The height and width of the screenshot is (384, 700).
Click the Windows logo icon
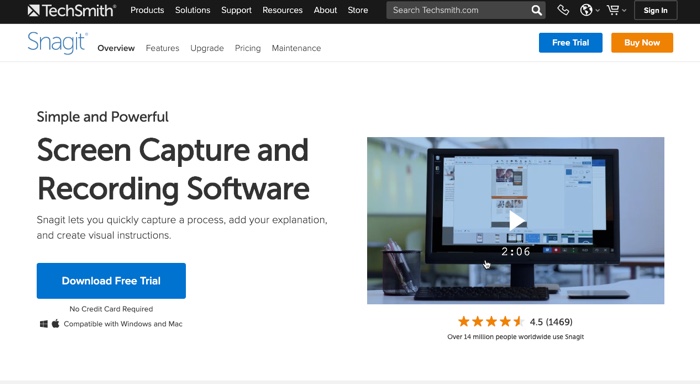tap(44, 324)
